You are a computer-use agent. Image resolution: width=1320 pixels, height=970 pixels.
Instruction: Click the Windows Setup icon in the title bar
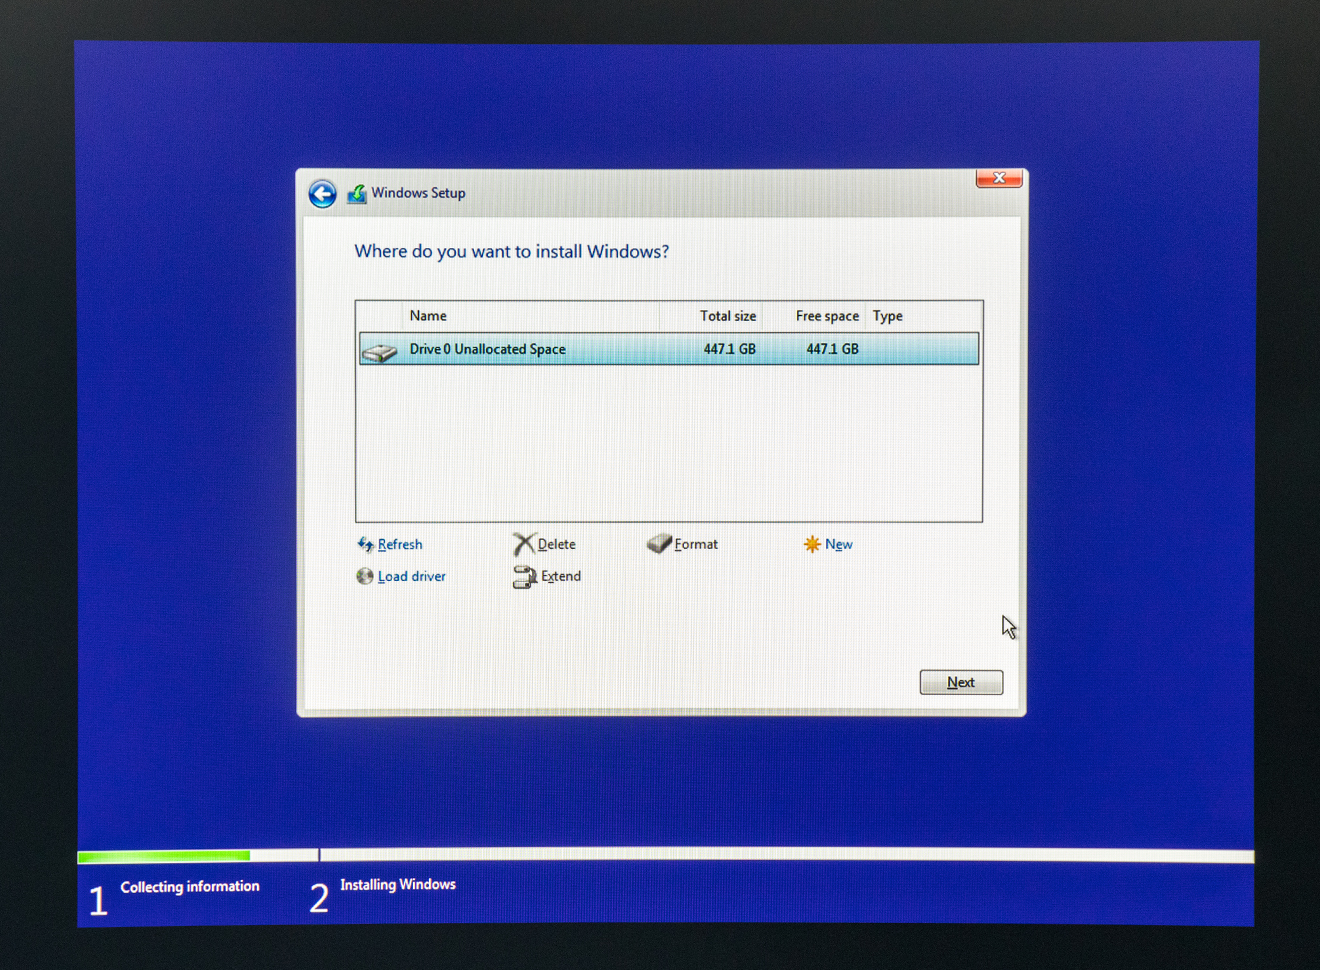pos(357,193)
